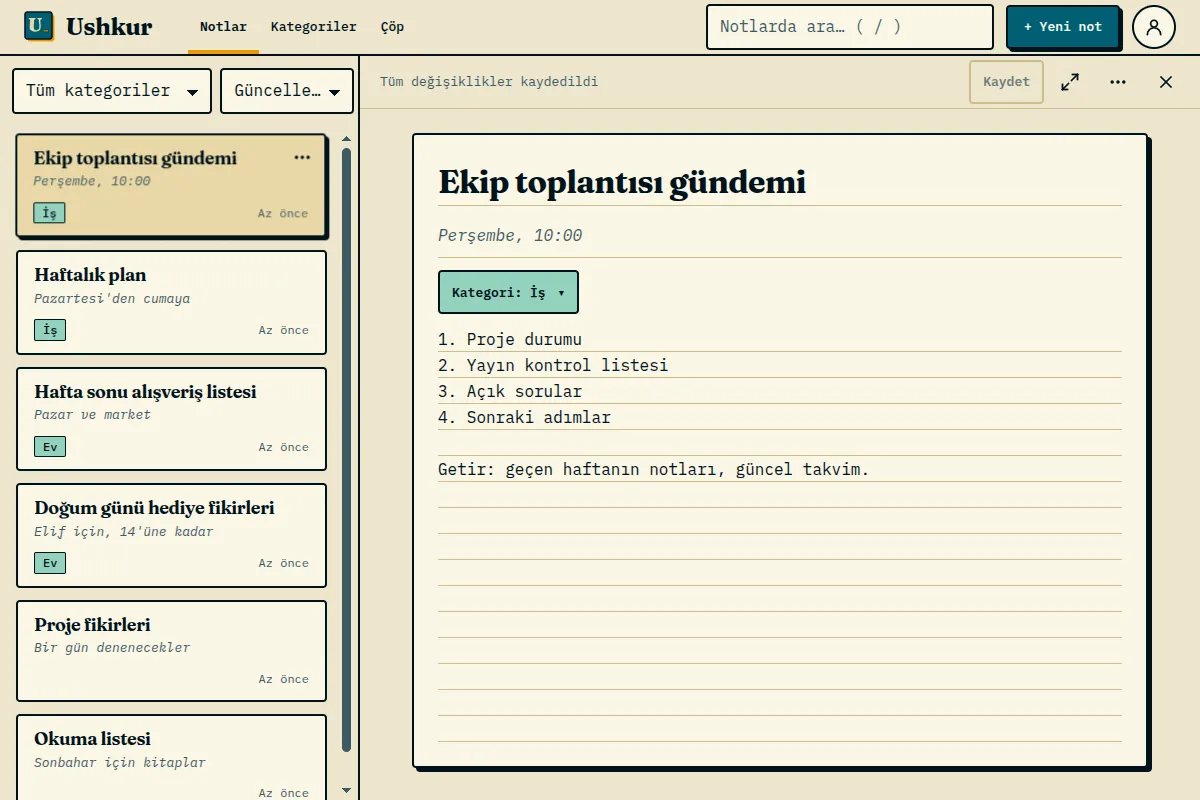Click "Elif için, 14'üne kadar" subtitle
The width and height of the screenshot is (1200, 800).
pos(124,531)
